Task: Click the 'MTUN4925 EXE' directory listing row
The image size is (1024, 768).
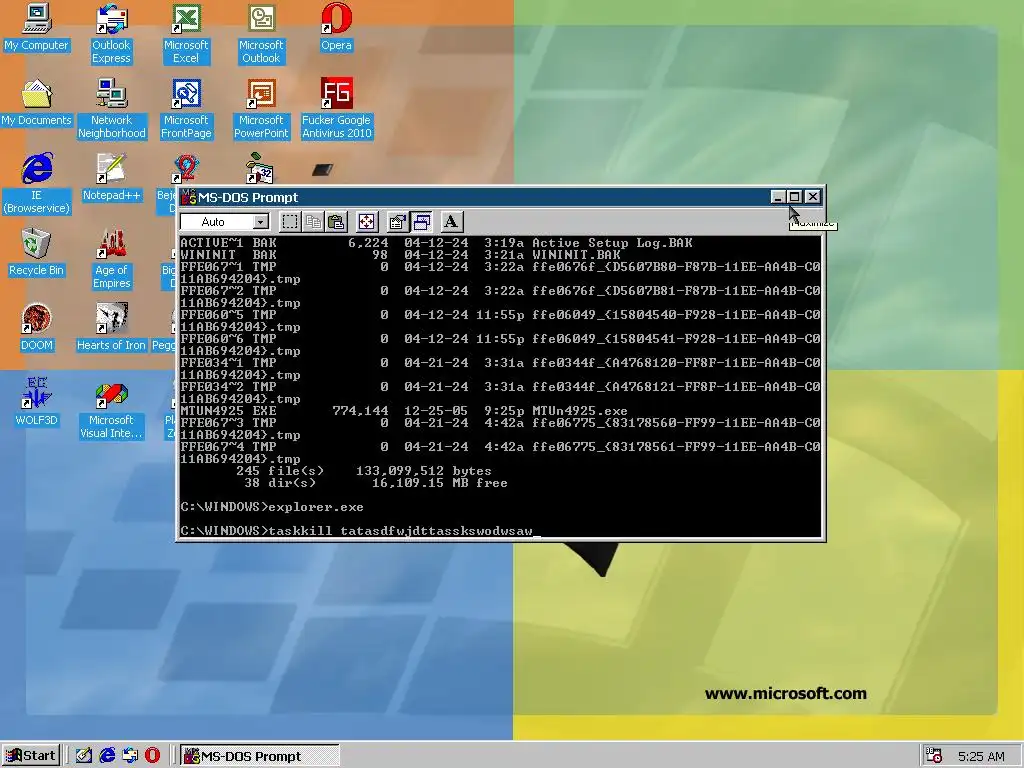Action: [404, 411]
